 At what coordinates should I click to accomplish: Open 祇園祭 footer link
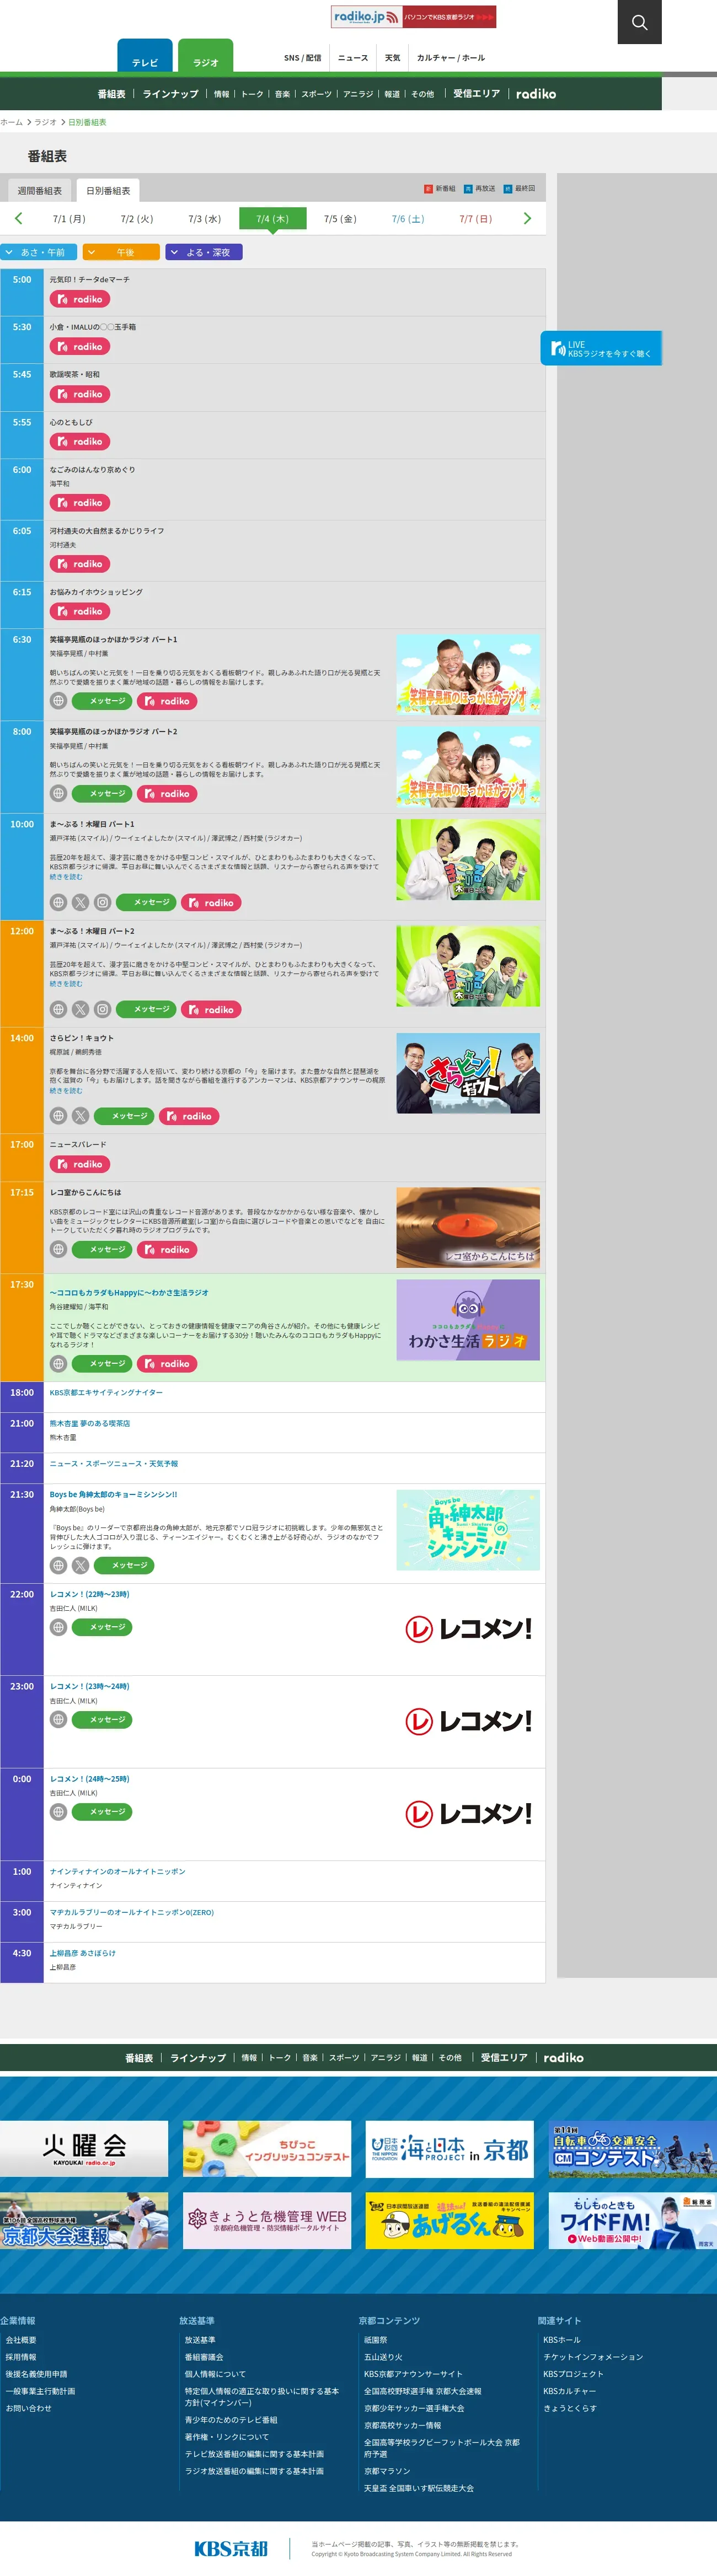tap(375, 2340)
